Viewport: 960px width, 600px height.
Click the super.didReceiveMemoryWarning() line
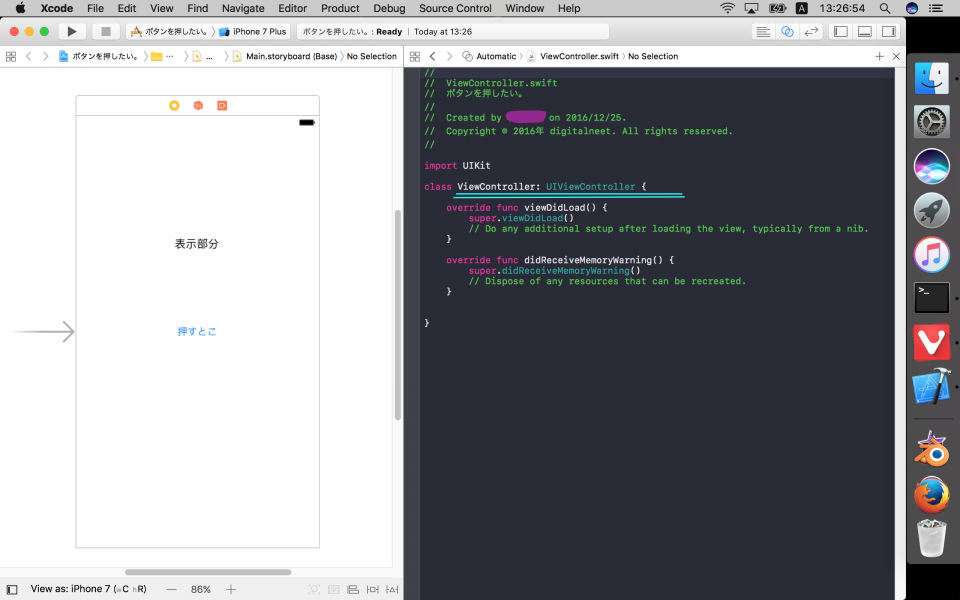click(x=555, y=271)
